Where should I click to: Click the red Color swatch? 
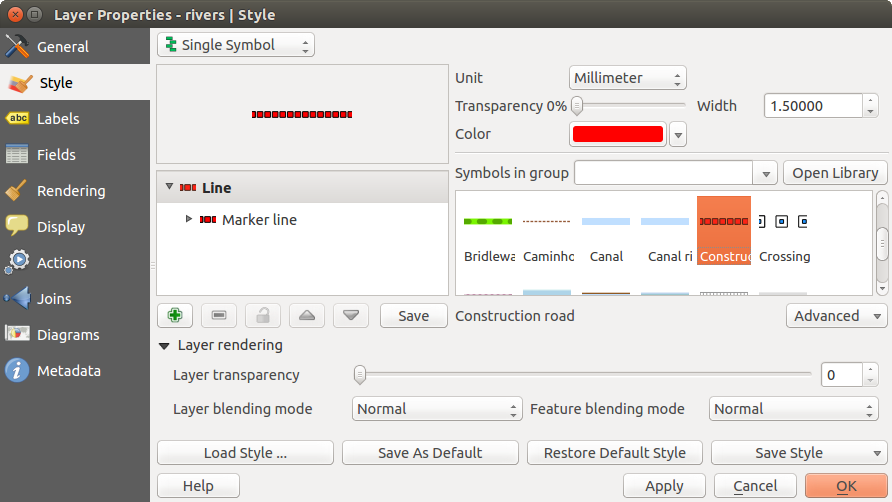point(617,134)
